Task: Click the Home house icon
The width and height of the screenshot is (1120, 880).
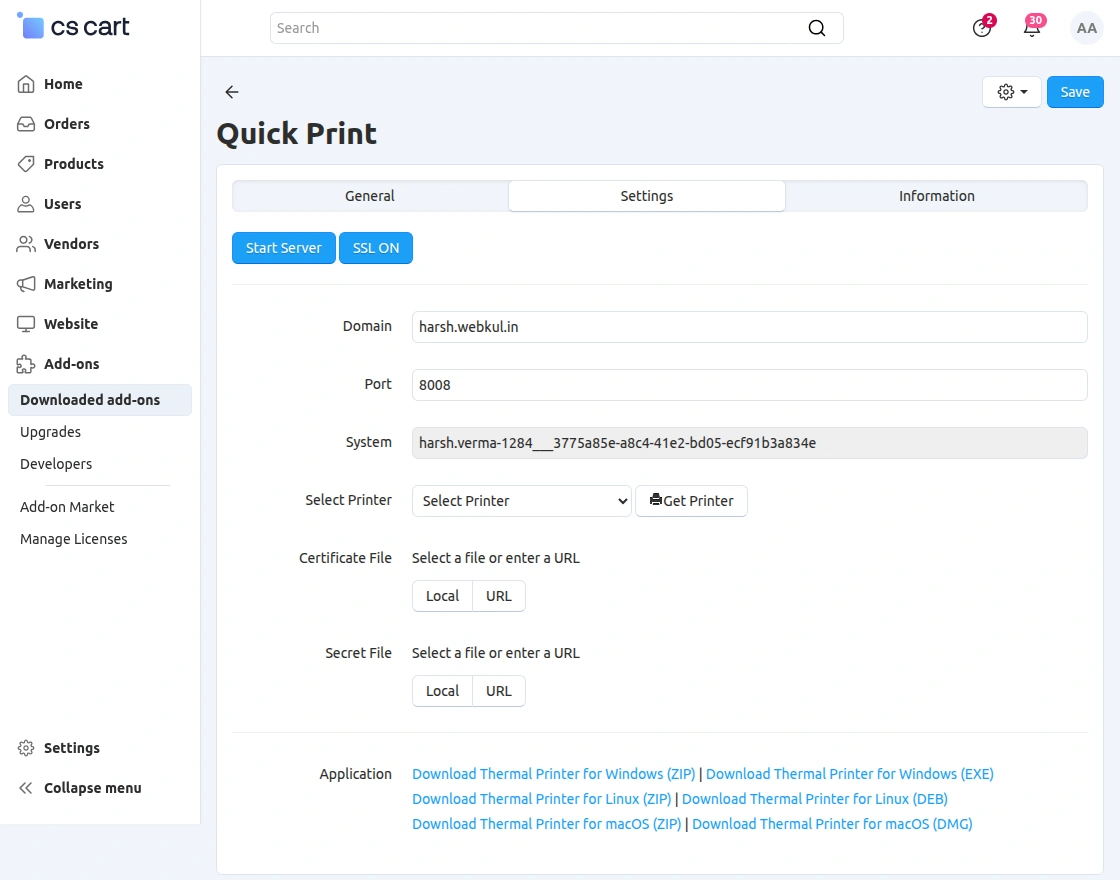Action: tap(26, 84)
